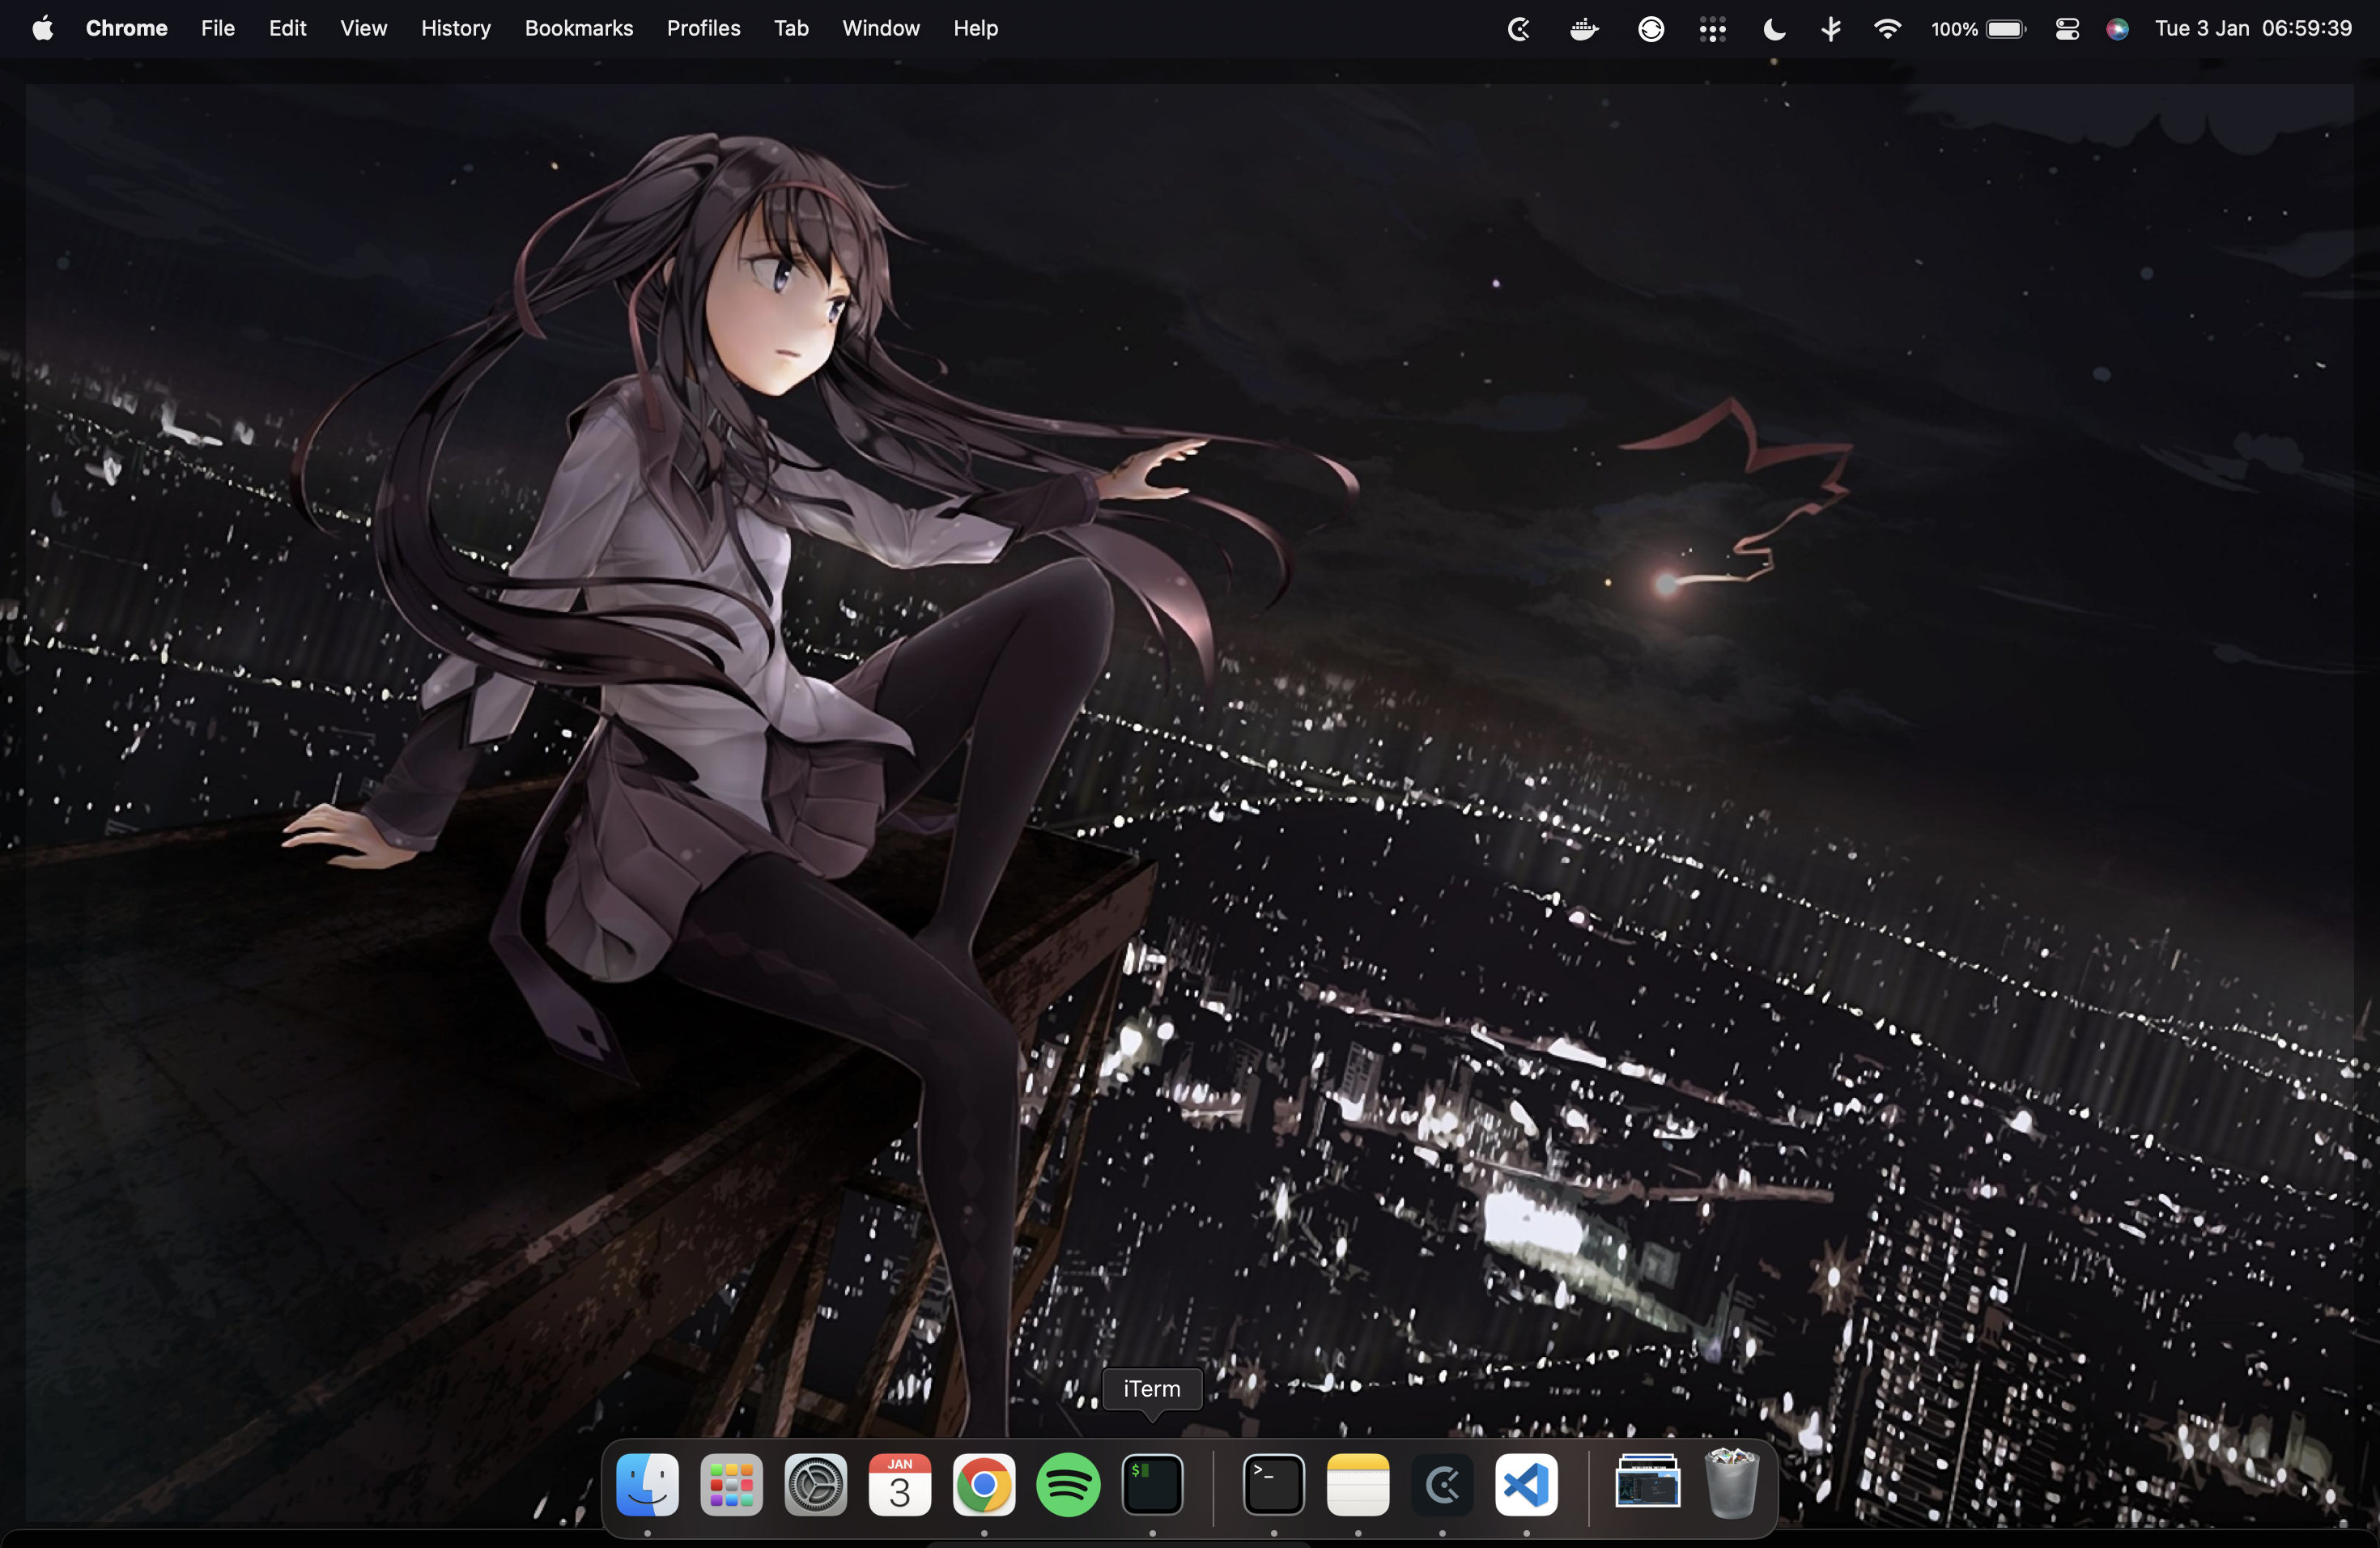This screenshot has width=2380, height=1548.
Task: Open the Wi-Fi status menu
Action: (x=1887, y=28)
